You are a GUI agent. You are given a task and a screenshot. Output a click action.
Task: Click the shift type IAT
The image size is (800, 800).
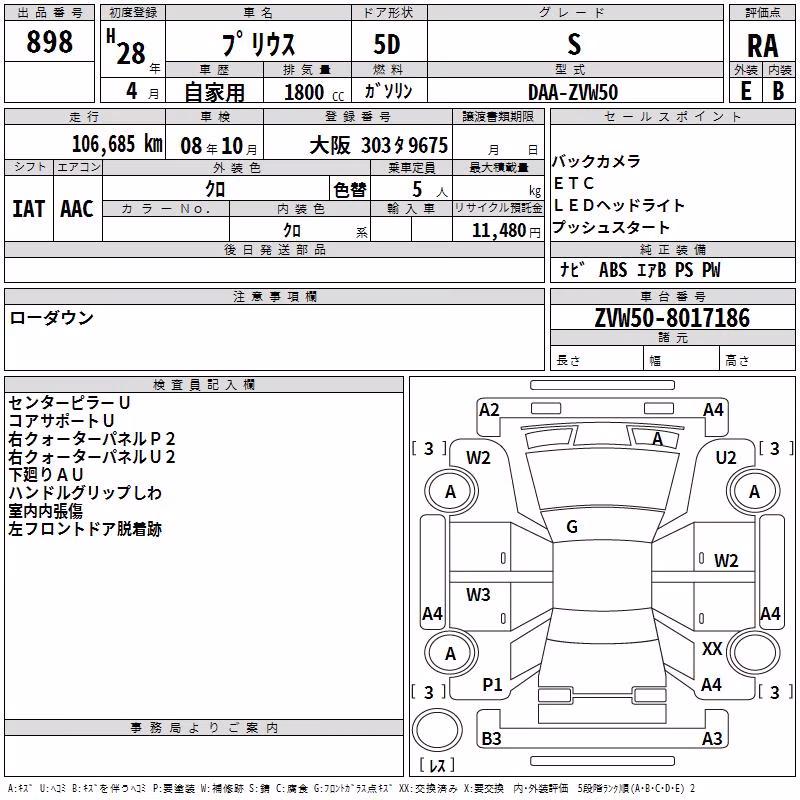click(29, 209)
